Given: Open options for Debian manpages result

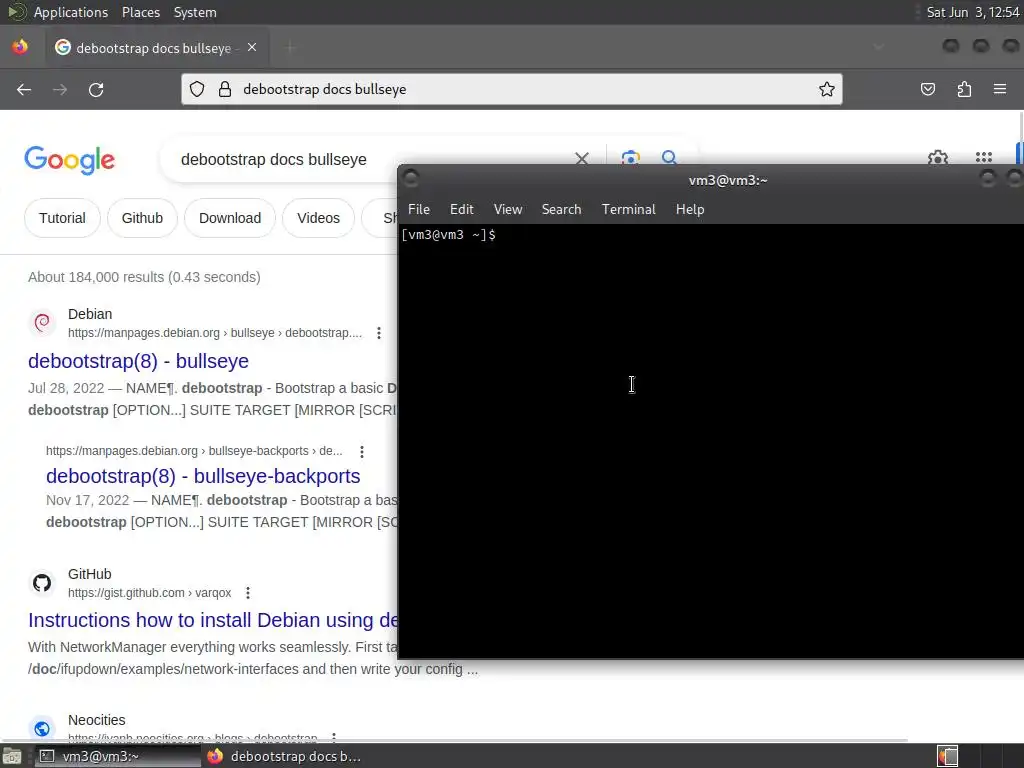Looking at the screenshot, I should point(379,333).
